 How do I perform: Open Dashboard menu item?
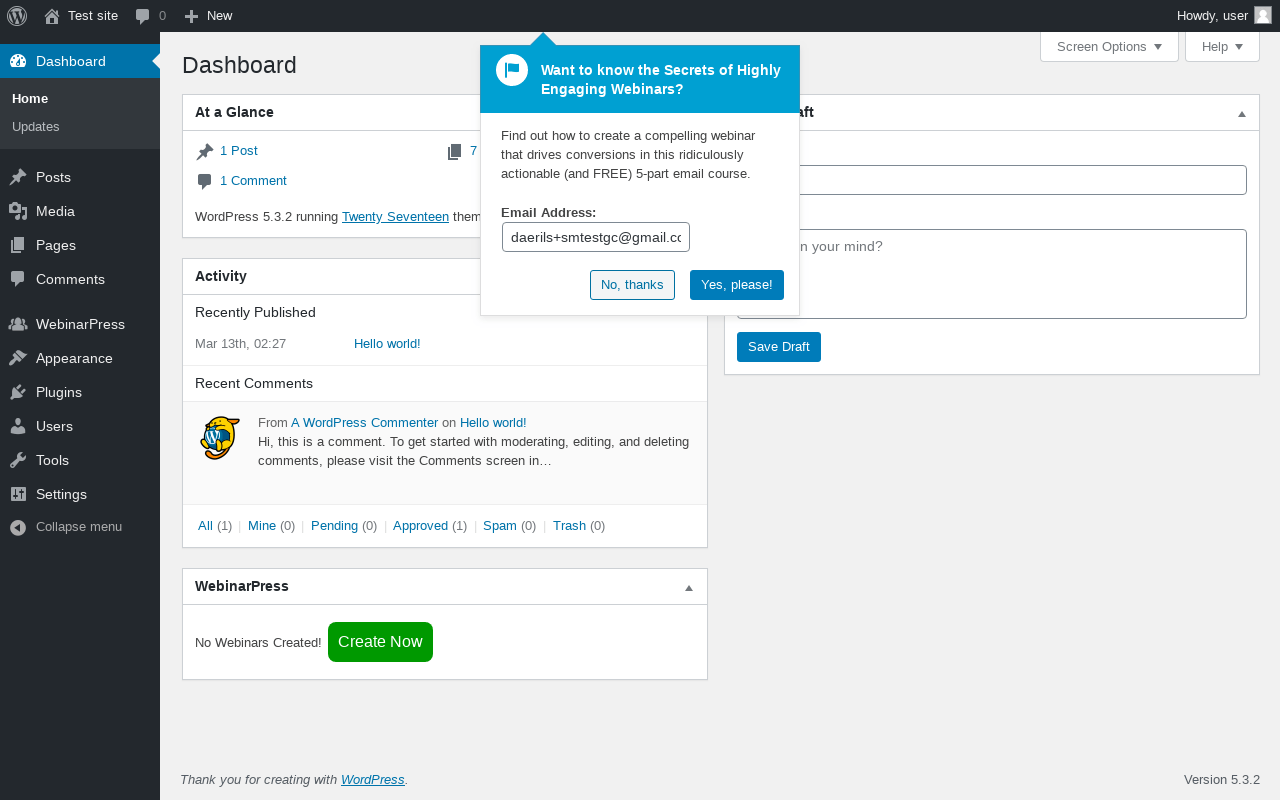point(80,61)
